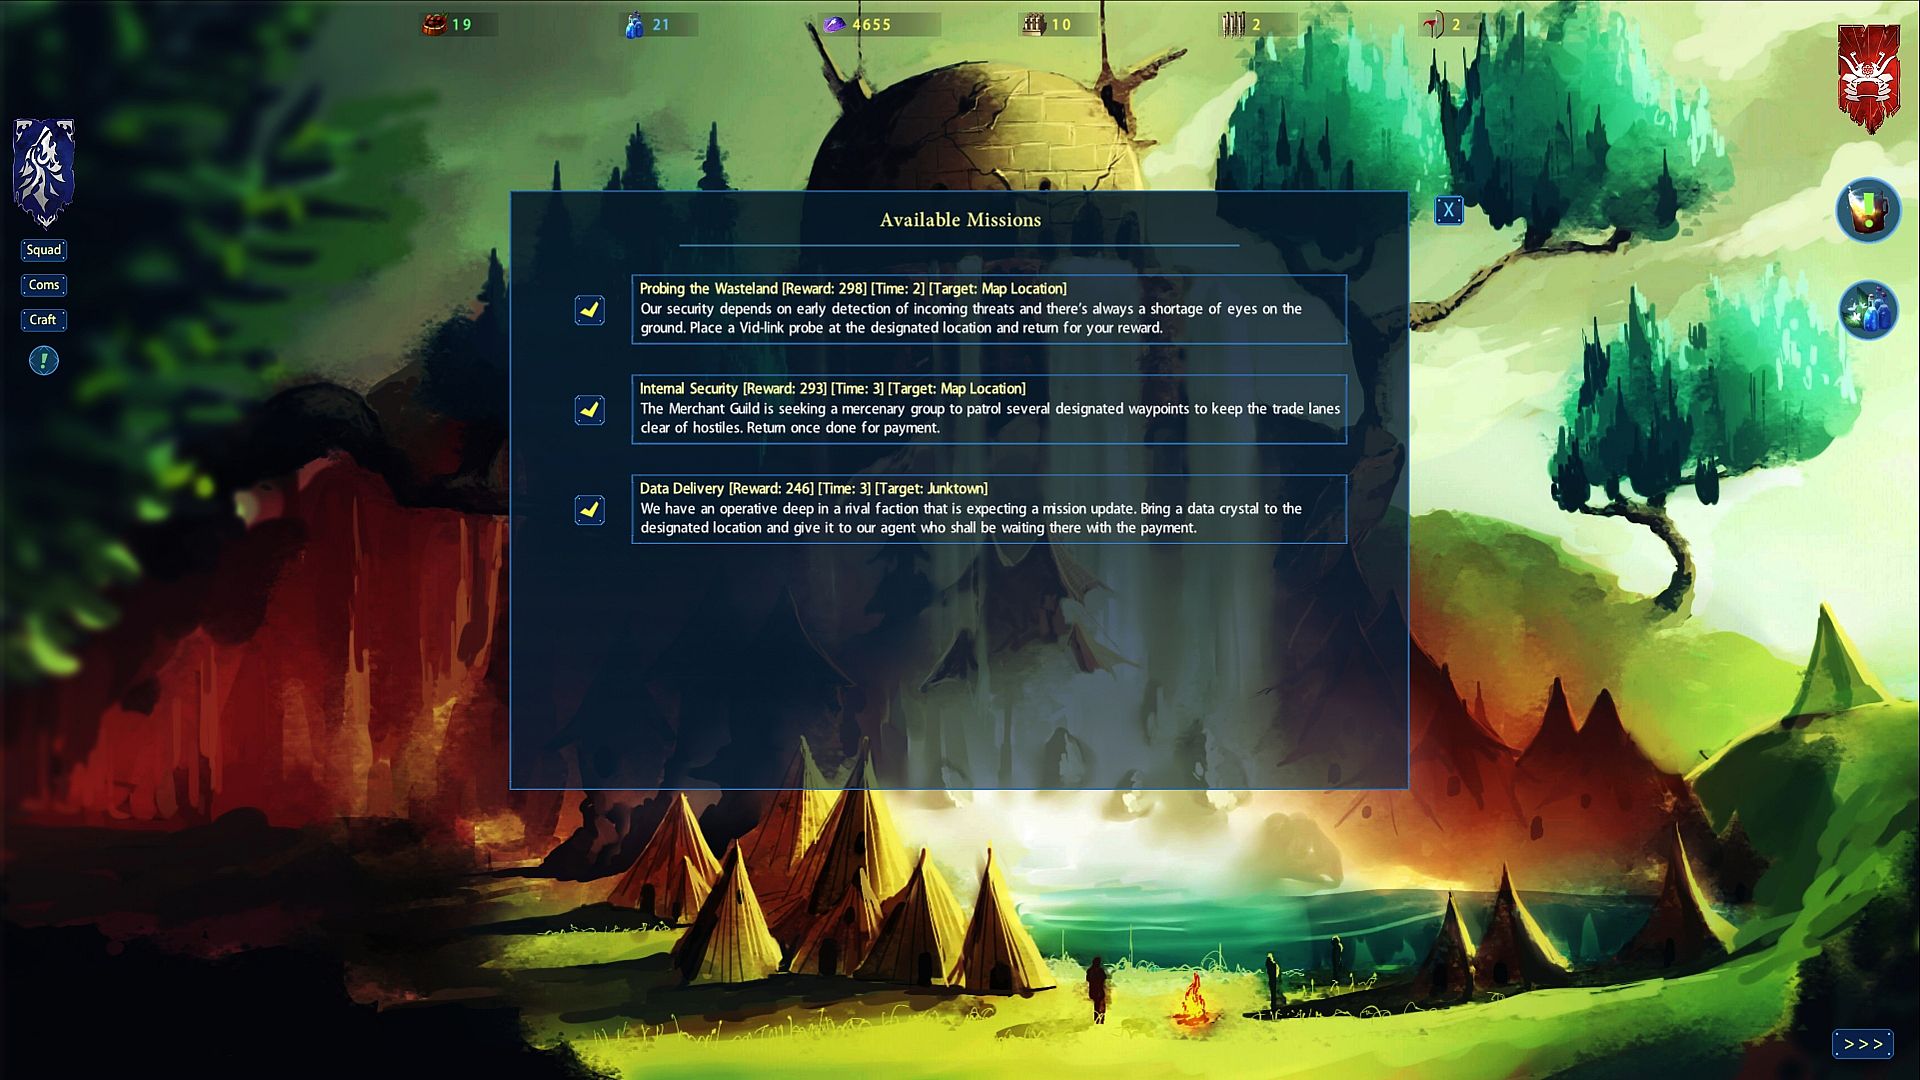Open the Craft menu
The image size is (1920, 1080).
pyautogui.click(x=43, y=320)
